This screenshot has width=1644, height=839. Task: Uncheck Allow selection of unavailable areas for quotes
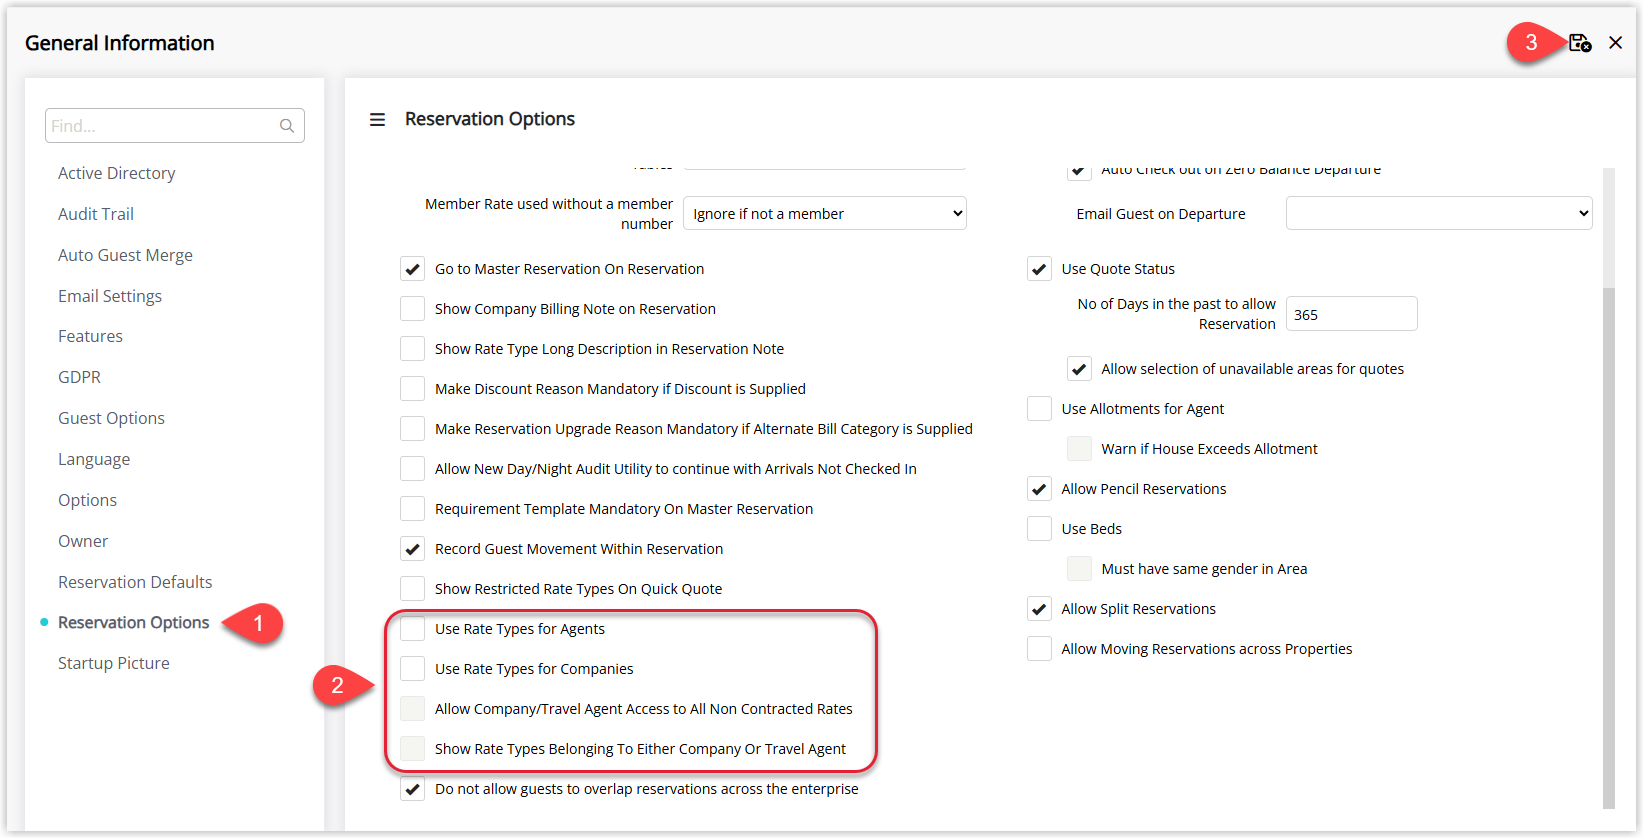click(1079, 369)
